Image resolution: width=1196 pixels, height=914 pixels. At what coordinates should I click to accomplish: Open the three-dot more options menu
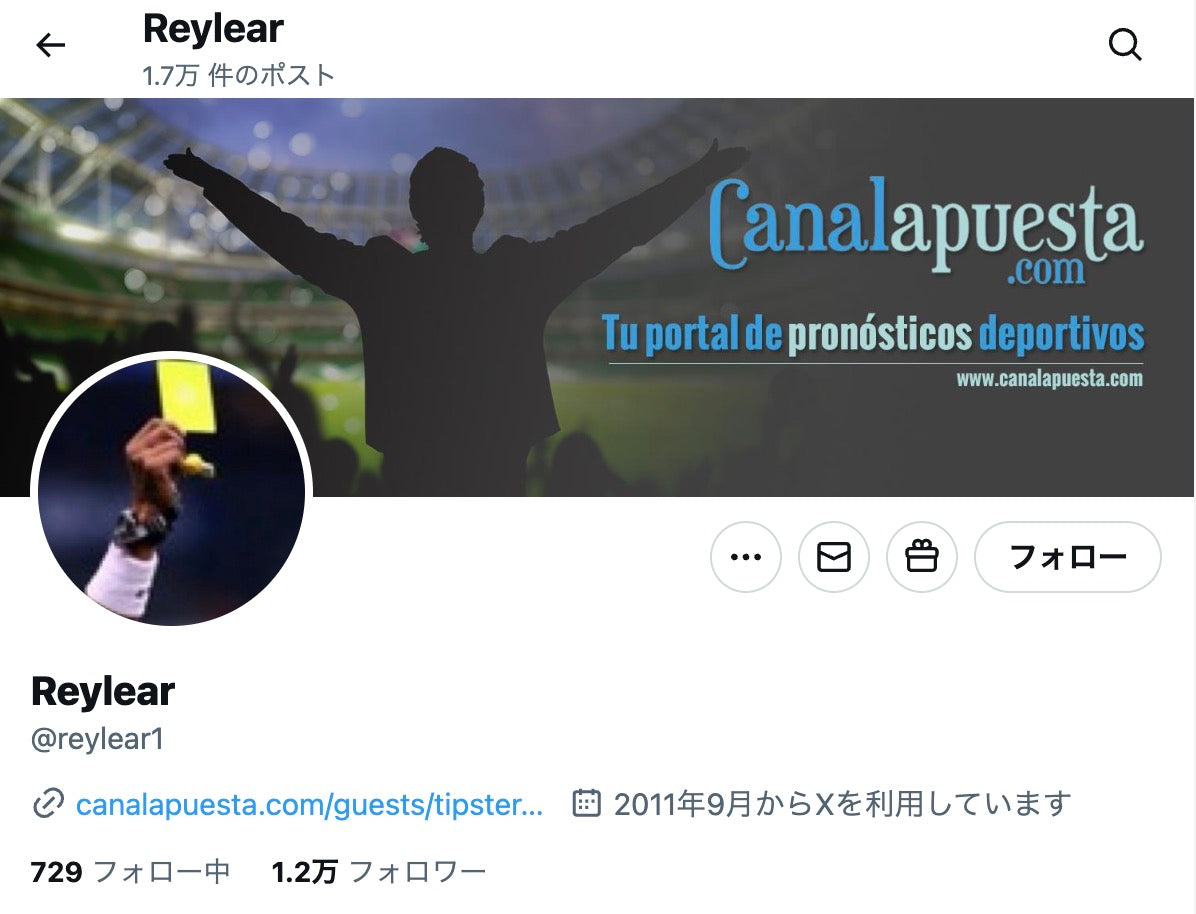click(x=746, y=557)
